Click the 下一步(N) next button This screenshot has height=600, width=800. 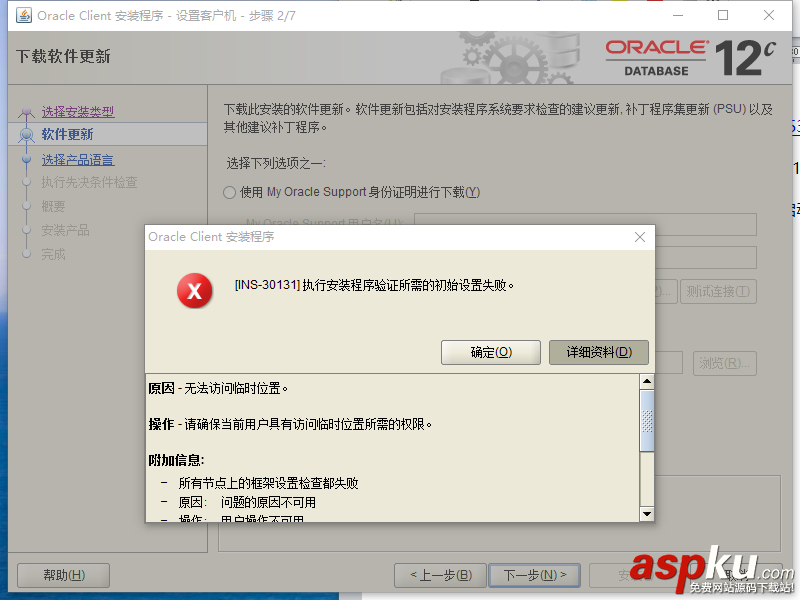(x=534, y=576)
